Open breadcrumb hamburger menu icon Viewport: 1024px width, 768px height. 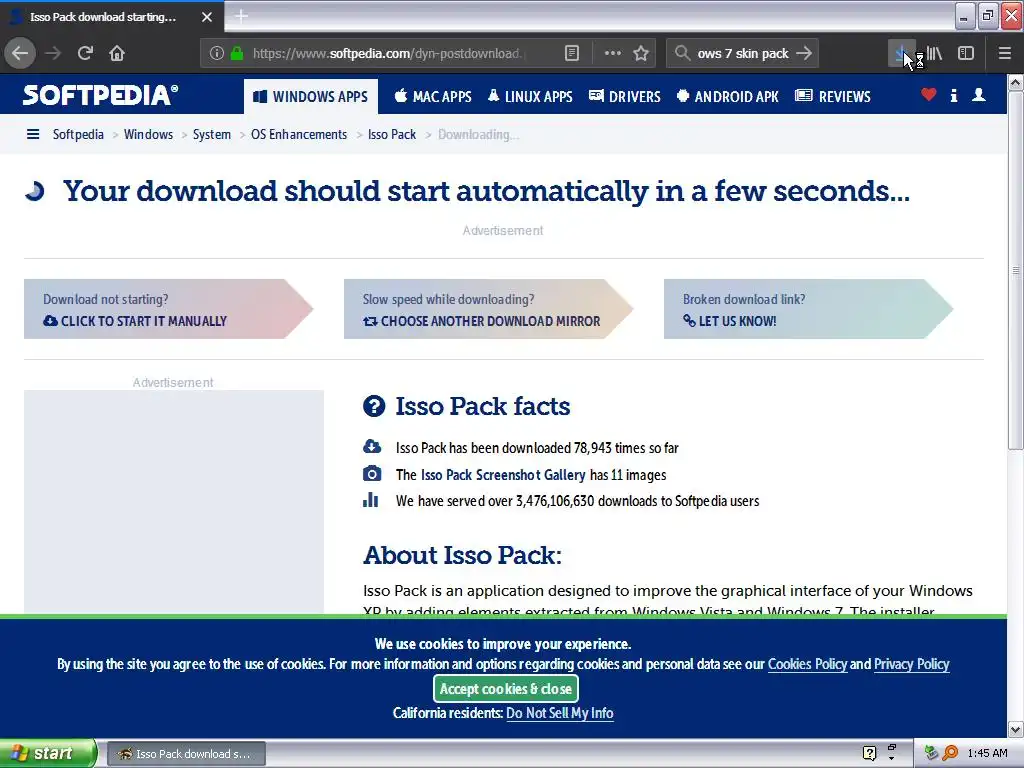click(x=33, y=135)
